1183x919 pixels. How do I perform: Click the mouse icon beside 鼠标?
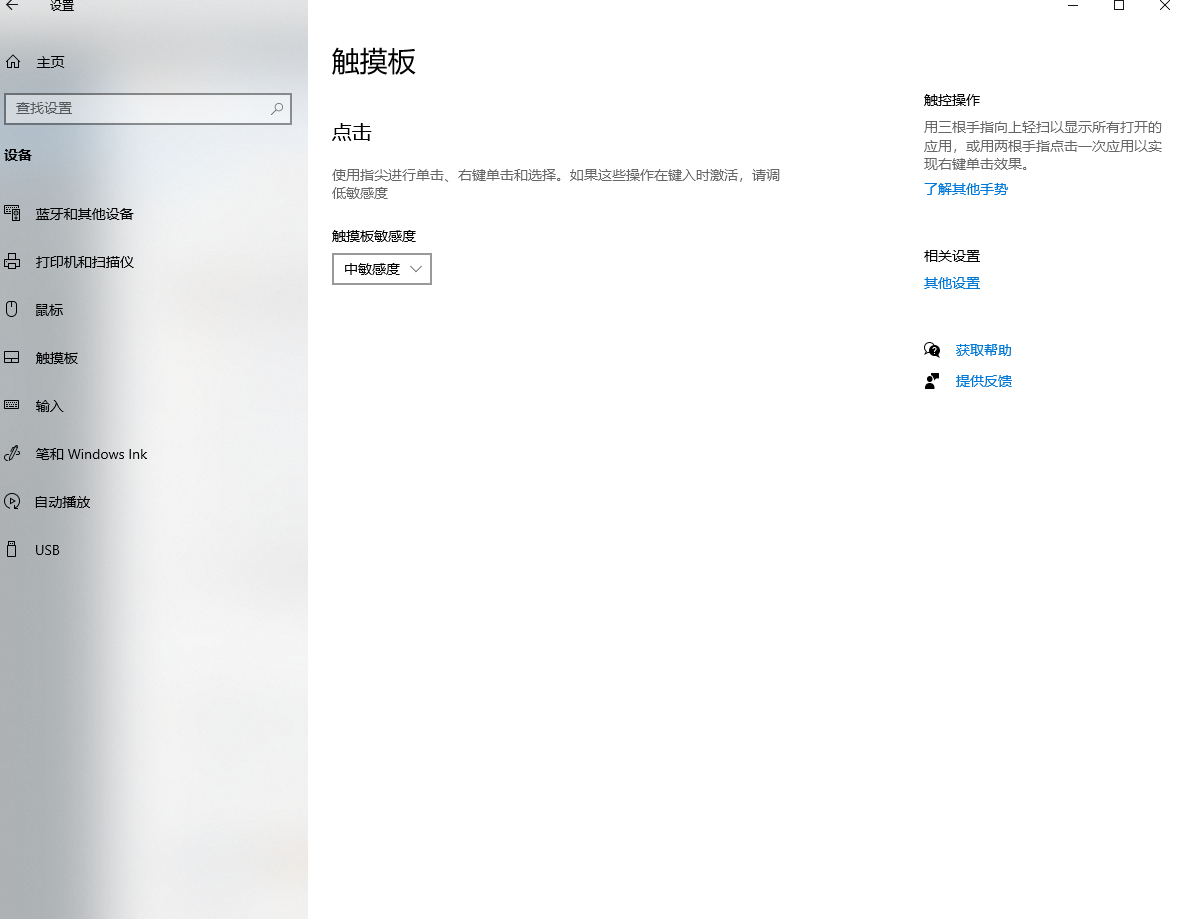click(x=11, y=309)
